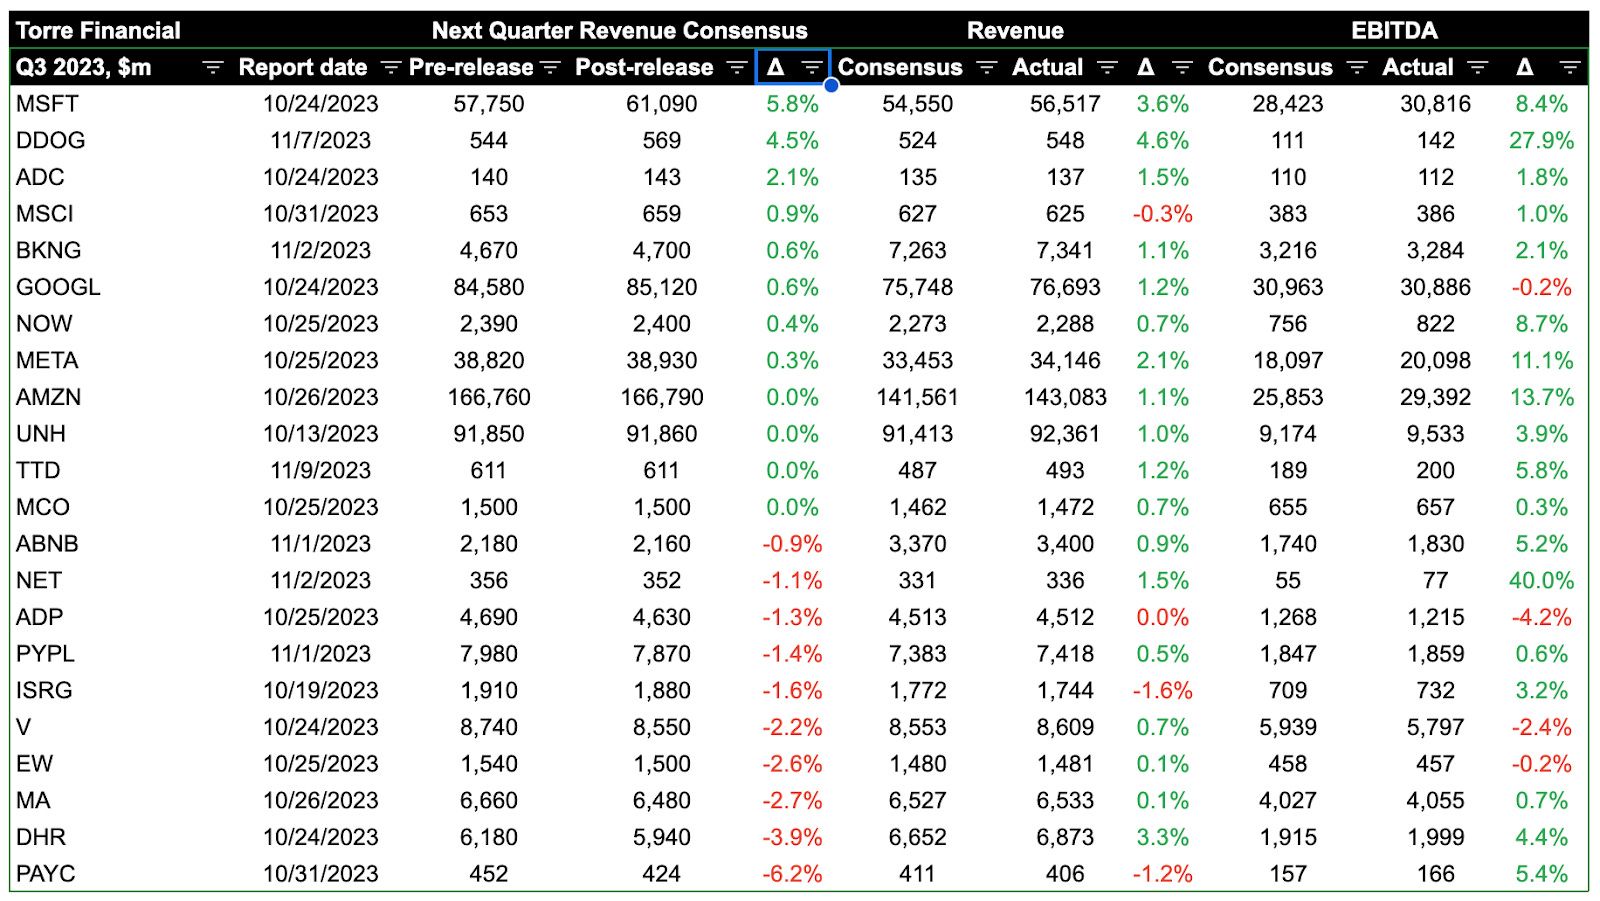Select the MA ticker cell
The width and height of the screenshot is (1600, 901).
33,801
